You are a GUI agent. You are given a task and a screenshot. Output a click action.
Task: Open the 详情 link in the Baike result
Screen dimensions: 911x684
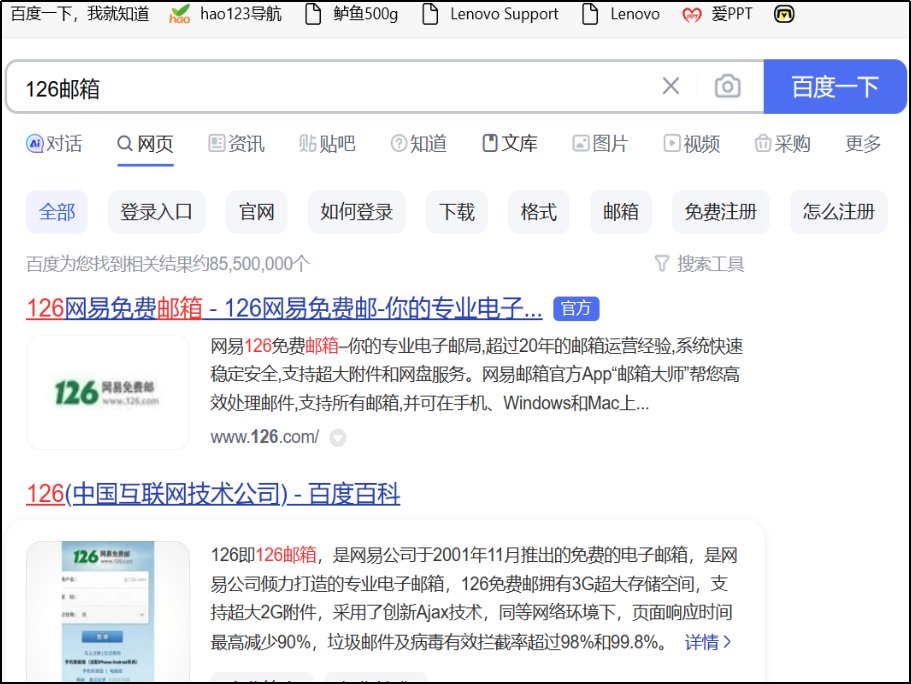706,642
